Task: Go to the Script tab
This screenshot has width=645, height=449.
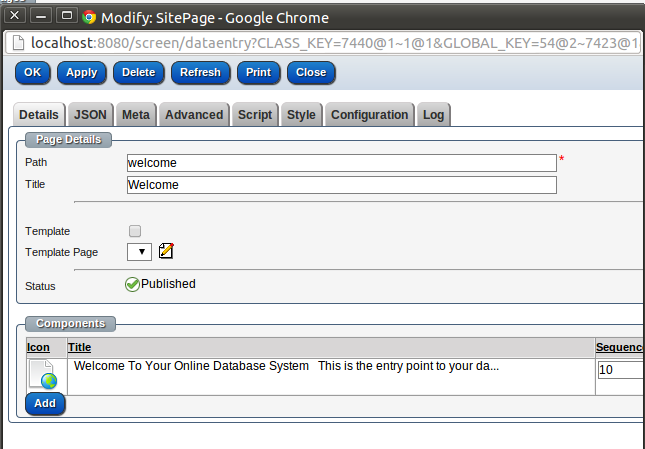Action: 255,115
